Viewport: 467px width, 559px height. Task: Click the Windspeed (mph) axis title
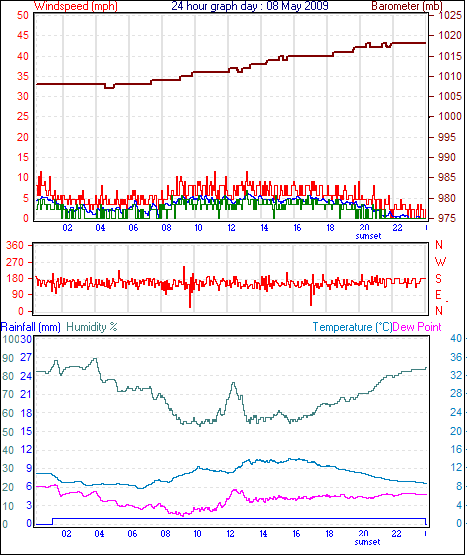(x=76, y=6)
